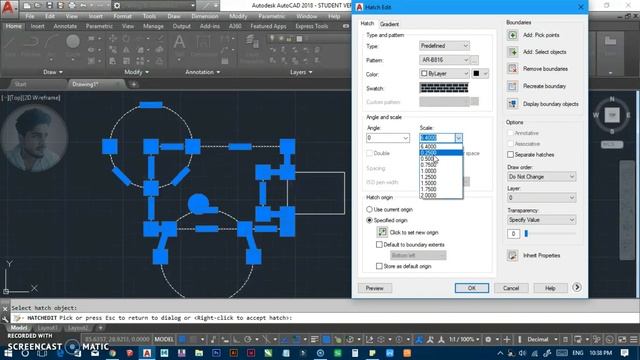Collapse the Scale dropdown arrow
The height and width of the screenshot is (360, 640).
click(458, 138)
